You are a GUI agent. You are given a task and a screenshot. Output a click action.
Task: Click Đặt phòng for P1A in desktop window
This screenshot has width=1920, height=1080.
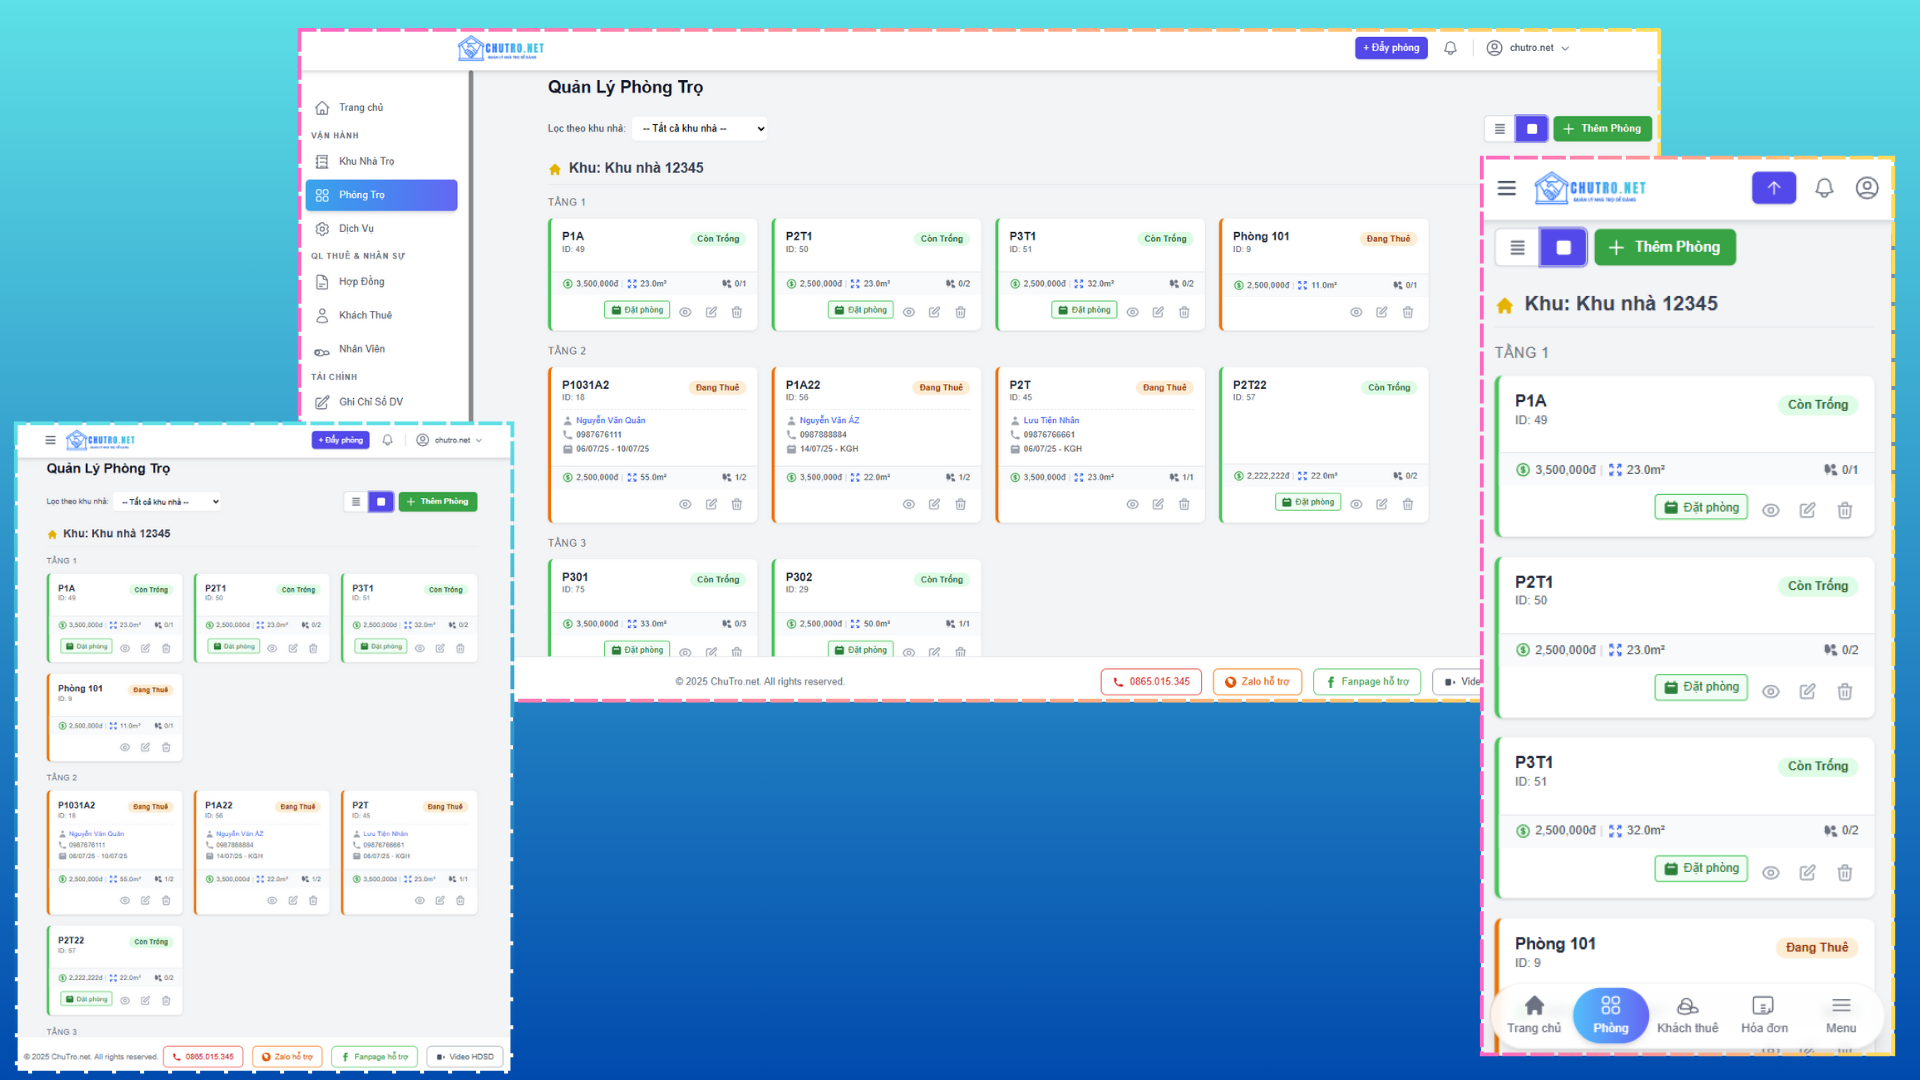[x=637, y=311]
